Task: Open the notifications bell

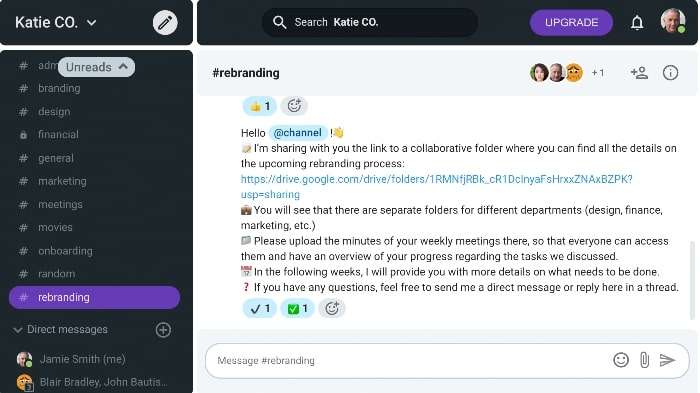Action: (637, 22)
